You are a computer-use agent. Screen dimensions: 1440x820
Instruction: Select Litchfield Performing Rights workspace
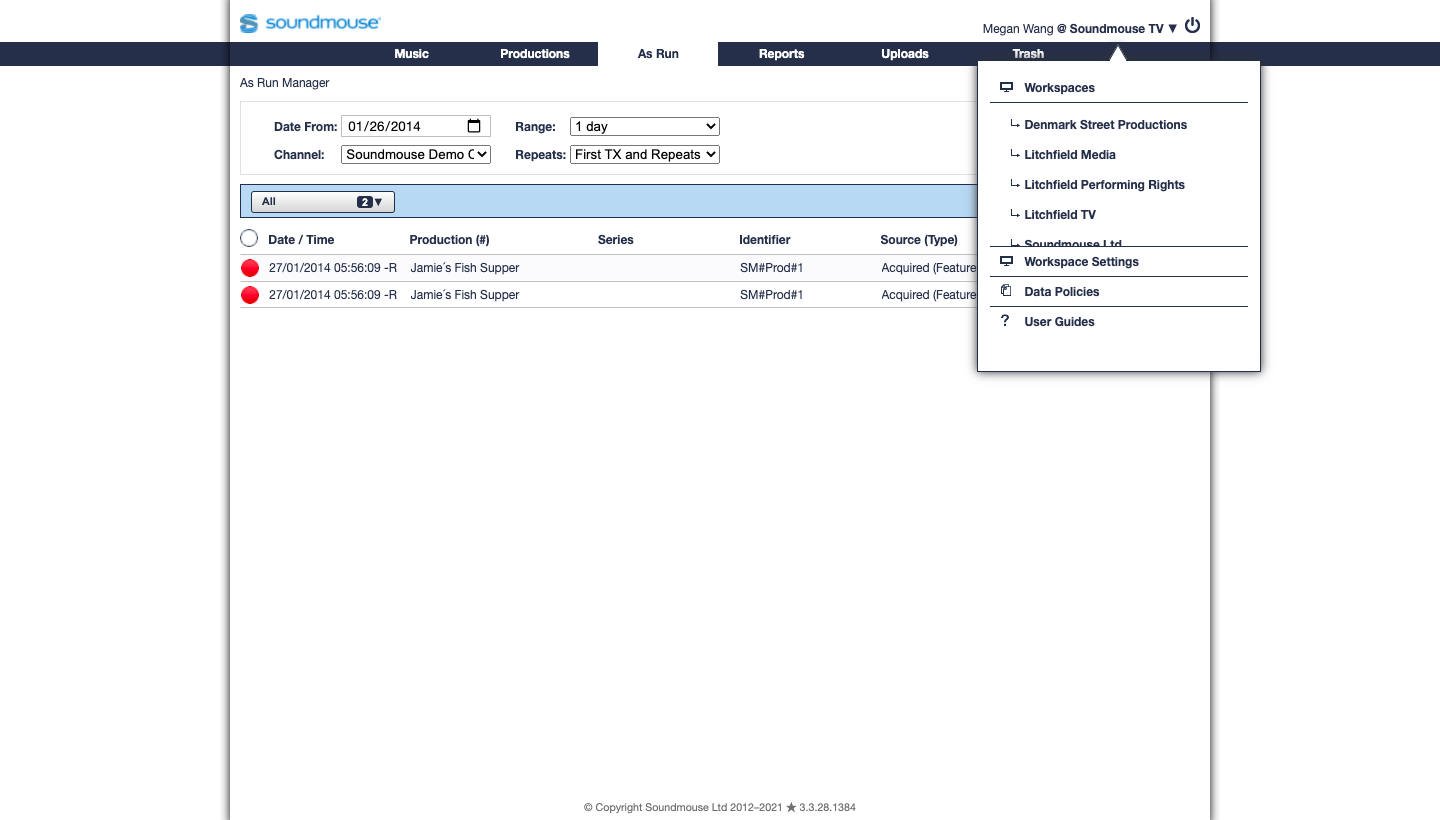(x=1104, y=185)
